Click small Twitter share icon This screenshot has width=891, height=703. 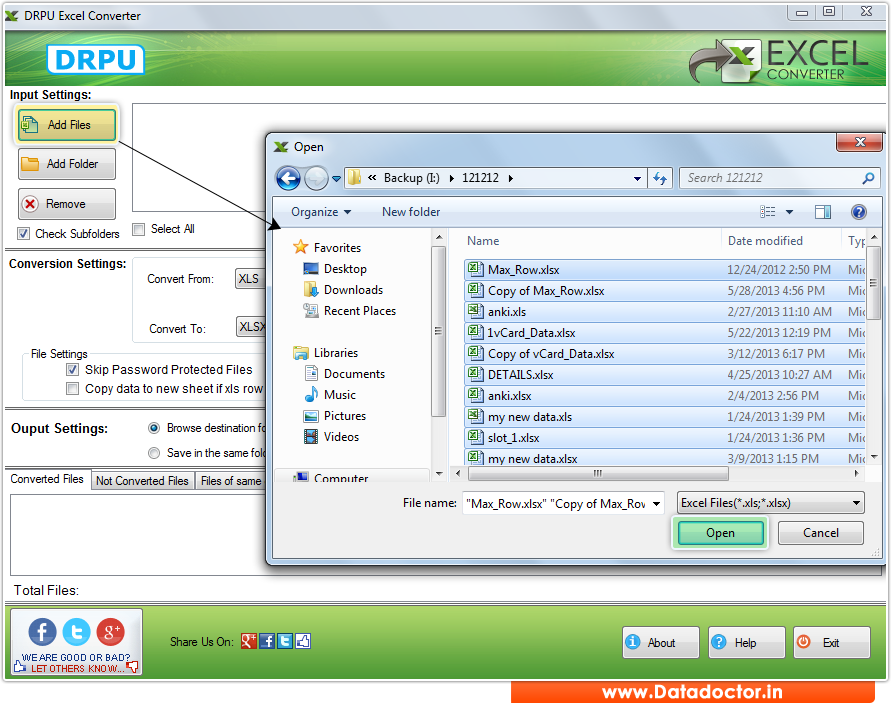click(x=285, y=641)
